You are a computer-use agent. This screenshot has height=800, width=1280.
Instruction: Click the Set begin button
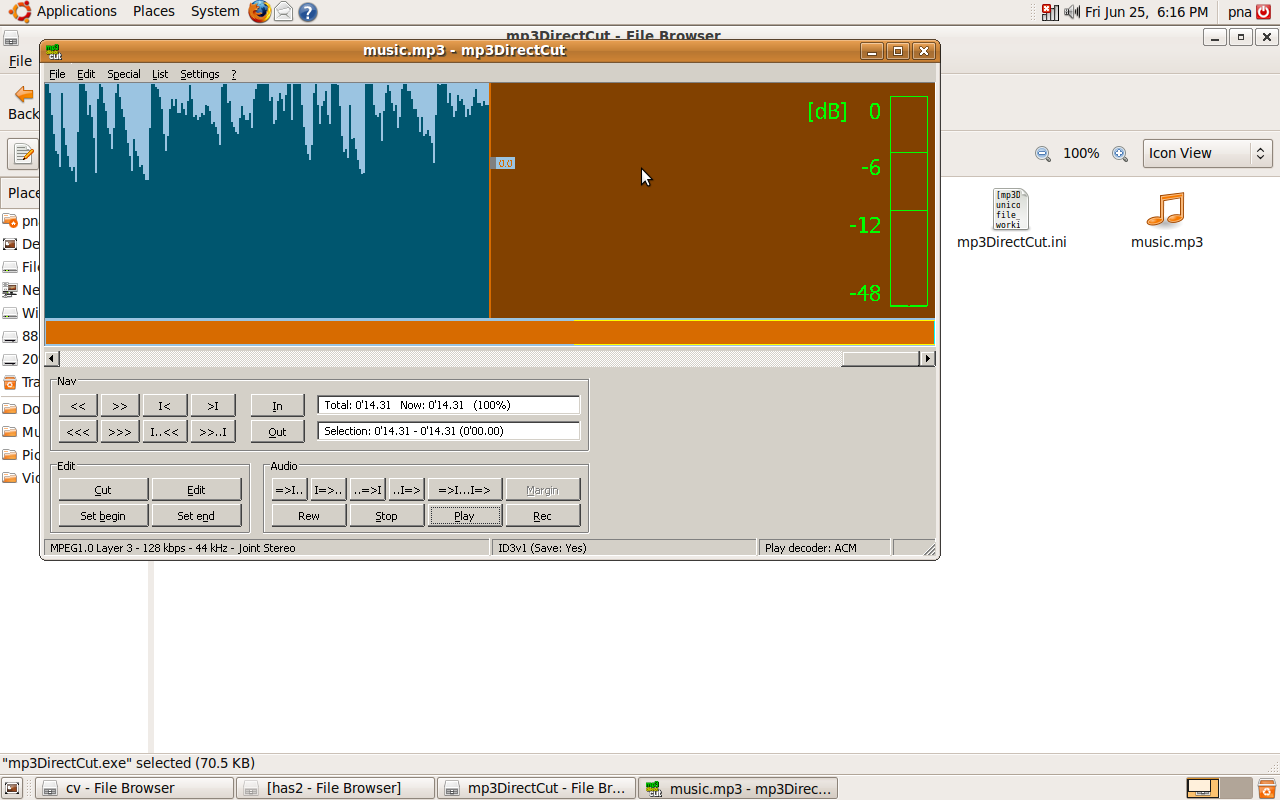point(102,515)
